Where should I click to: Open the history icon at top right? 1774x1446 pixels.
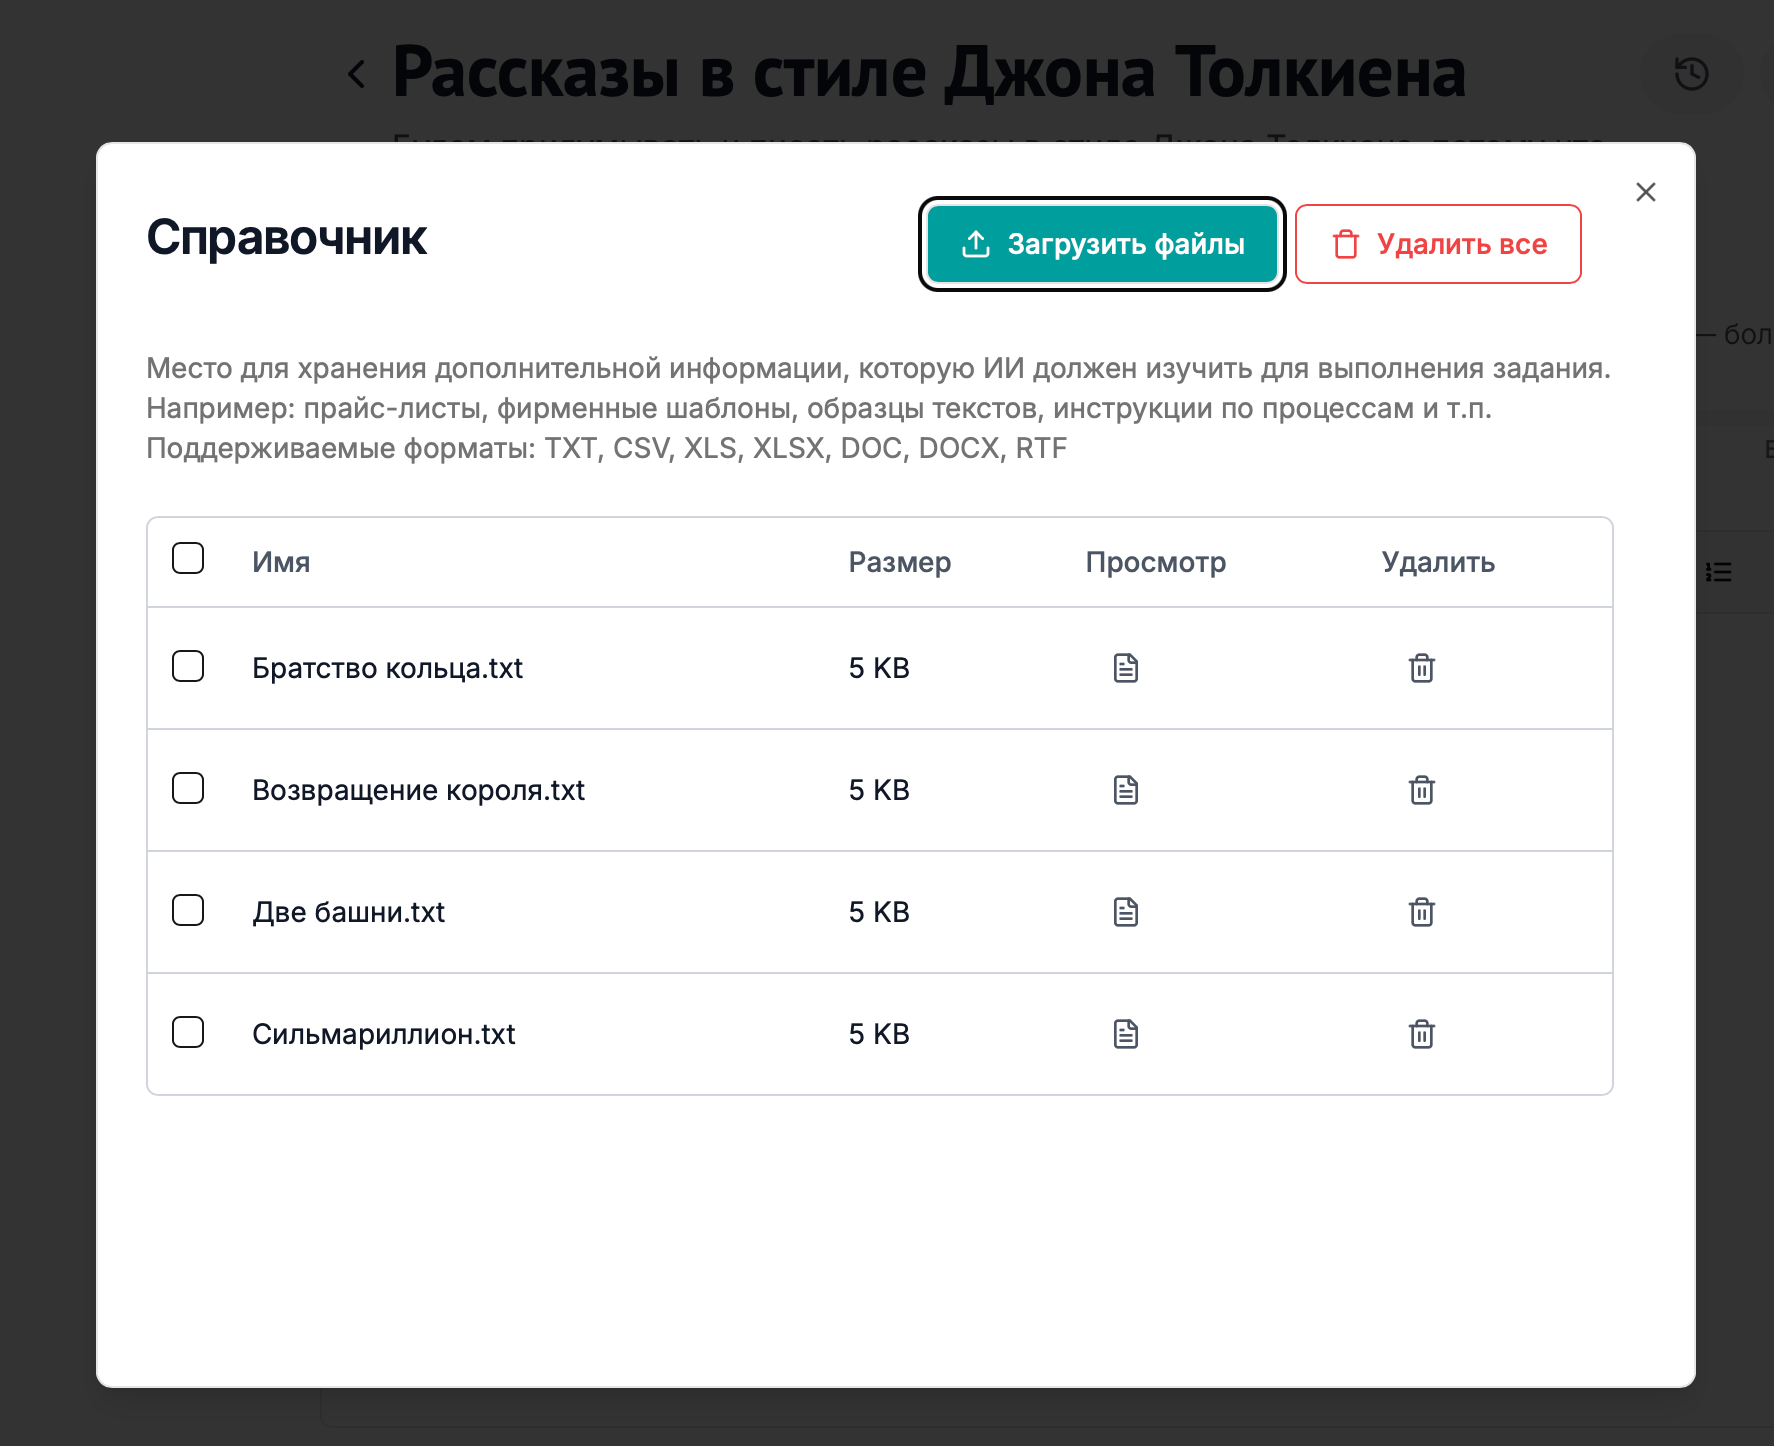pyautogui.click(x=1691, y=73)
